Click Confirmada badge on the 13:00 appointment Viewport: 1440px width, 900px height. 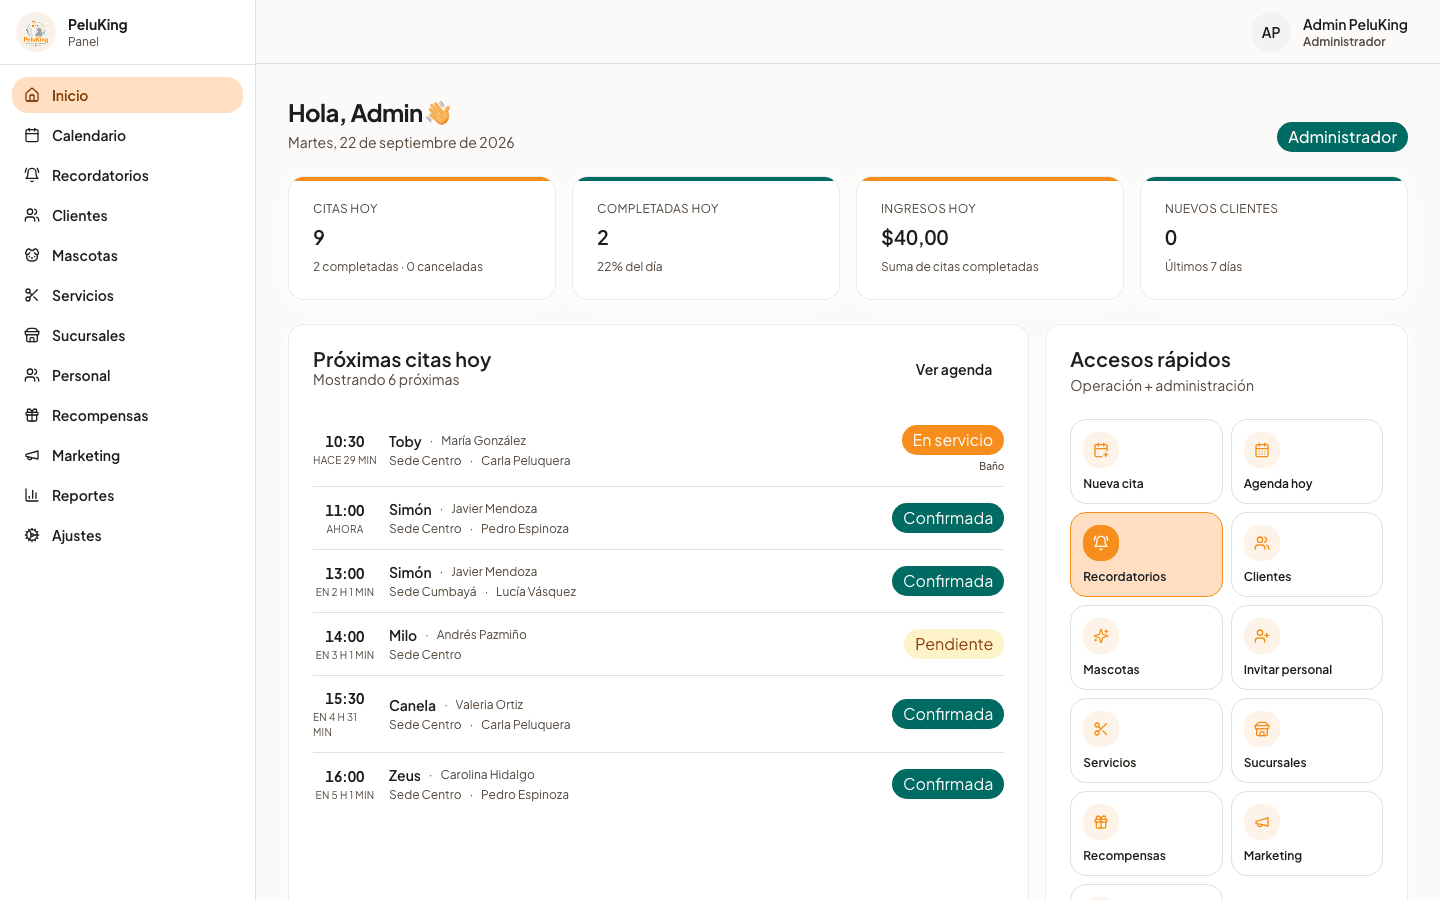tap(948, 581)
